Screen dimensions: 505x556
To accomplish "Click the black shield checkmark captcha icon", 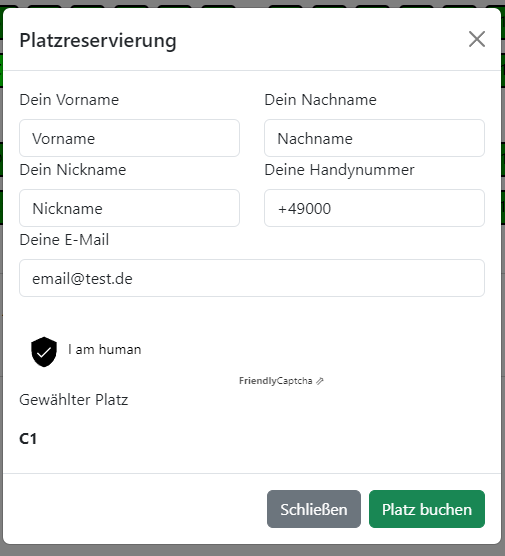I will [x=44, y=351].
